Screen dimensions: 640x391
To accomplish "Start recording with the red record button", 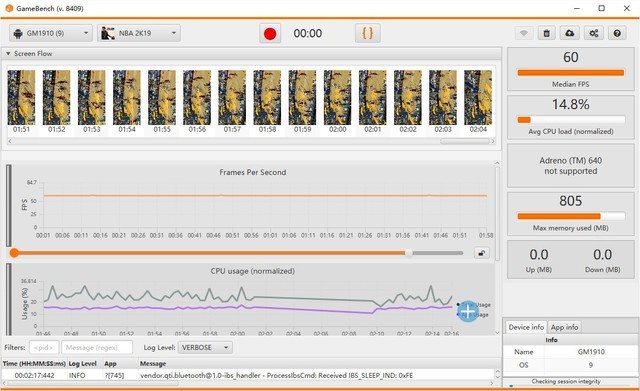I will (x=270, y=33).
